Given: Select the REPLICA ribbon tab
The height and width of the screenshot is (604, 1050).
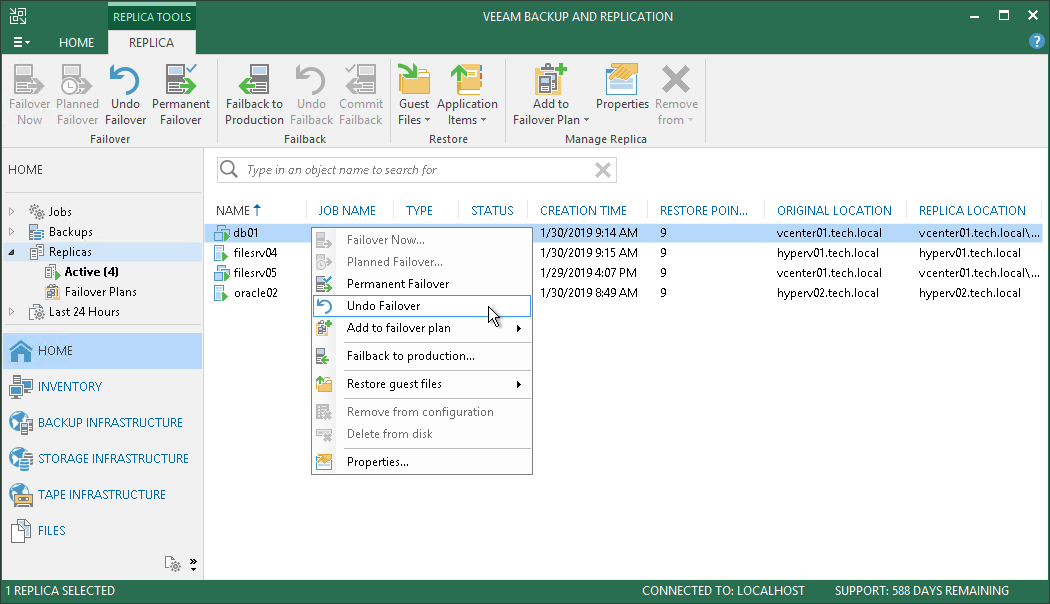Looking at the screenshot, I should click(x=151, y=42).
